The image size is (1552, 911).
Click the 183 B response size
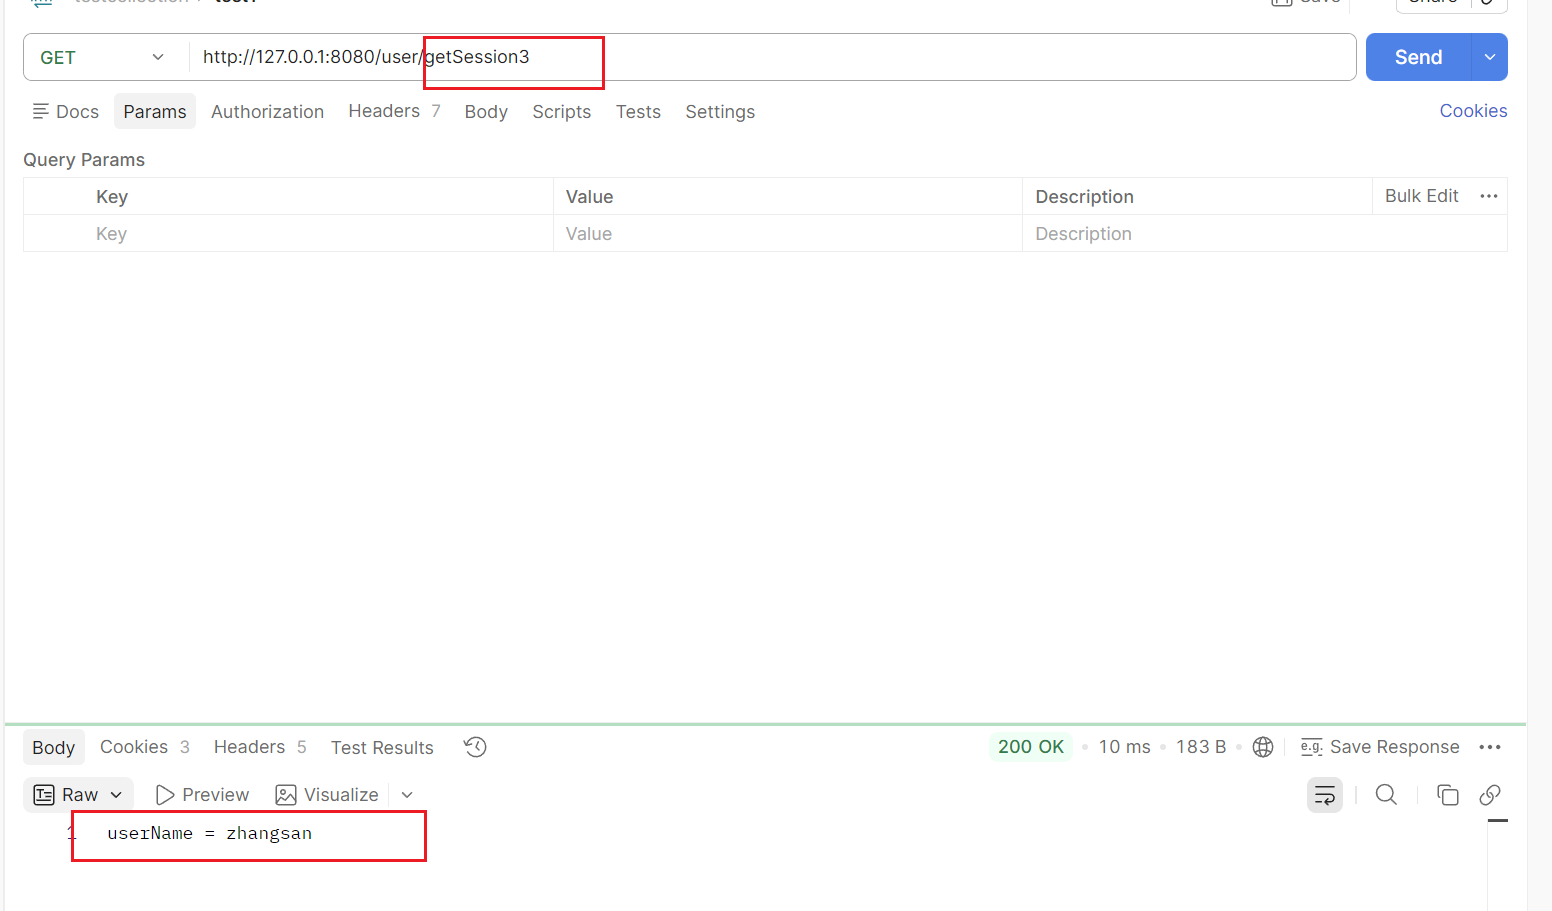point(1201,747)
